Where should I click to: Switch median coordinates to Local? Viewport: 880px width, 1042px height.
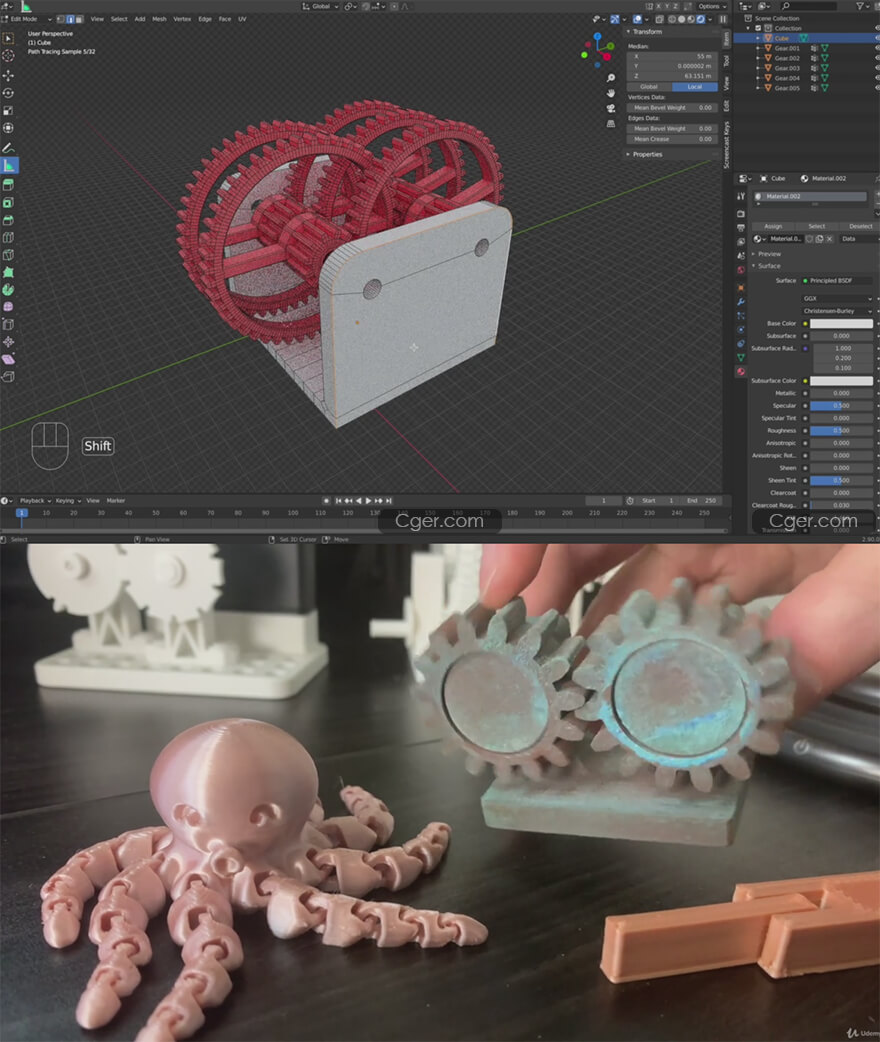tap(695, 86)
